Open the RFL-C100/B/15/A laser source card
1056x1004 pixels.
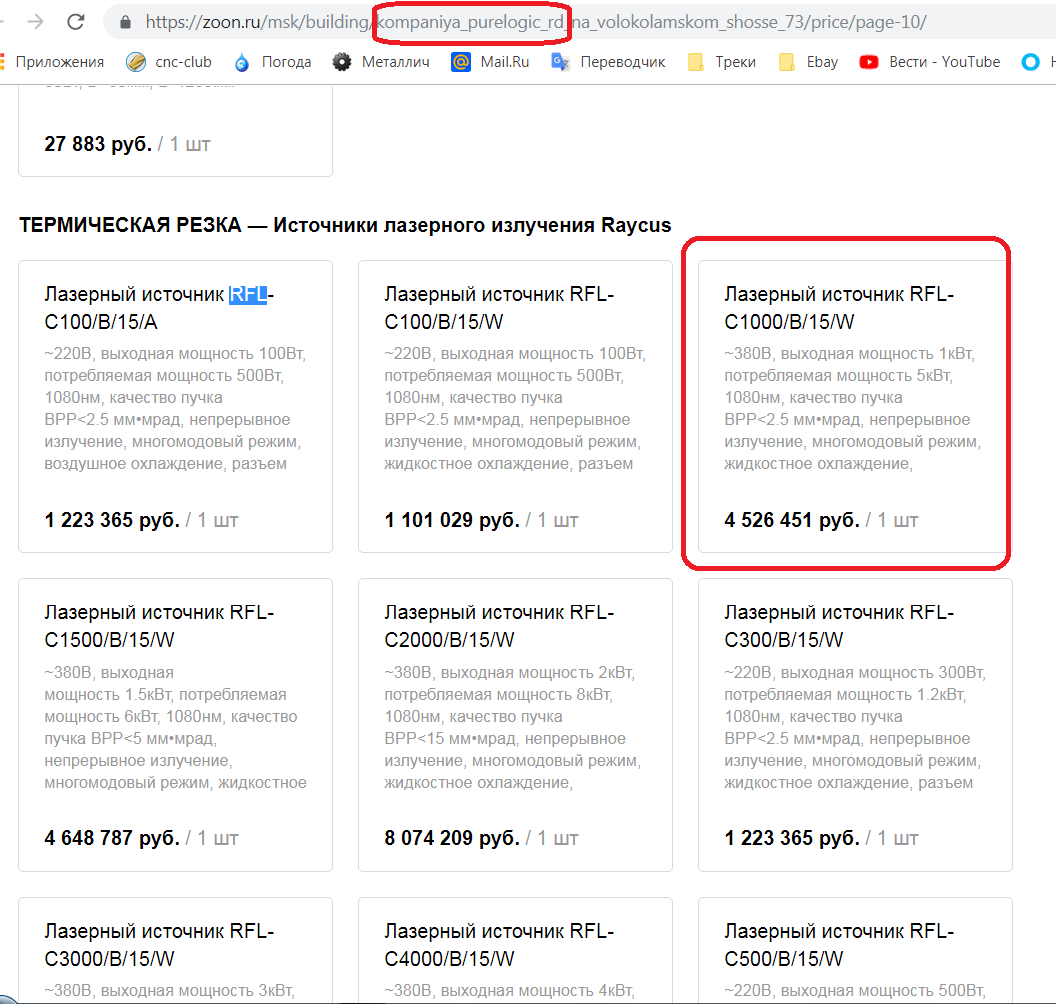[175, 407]
